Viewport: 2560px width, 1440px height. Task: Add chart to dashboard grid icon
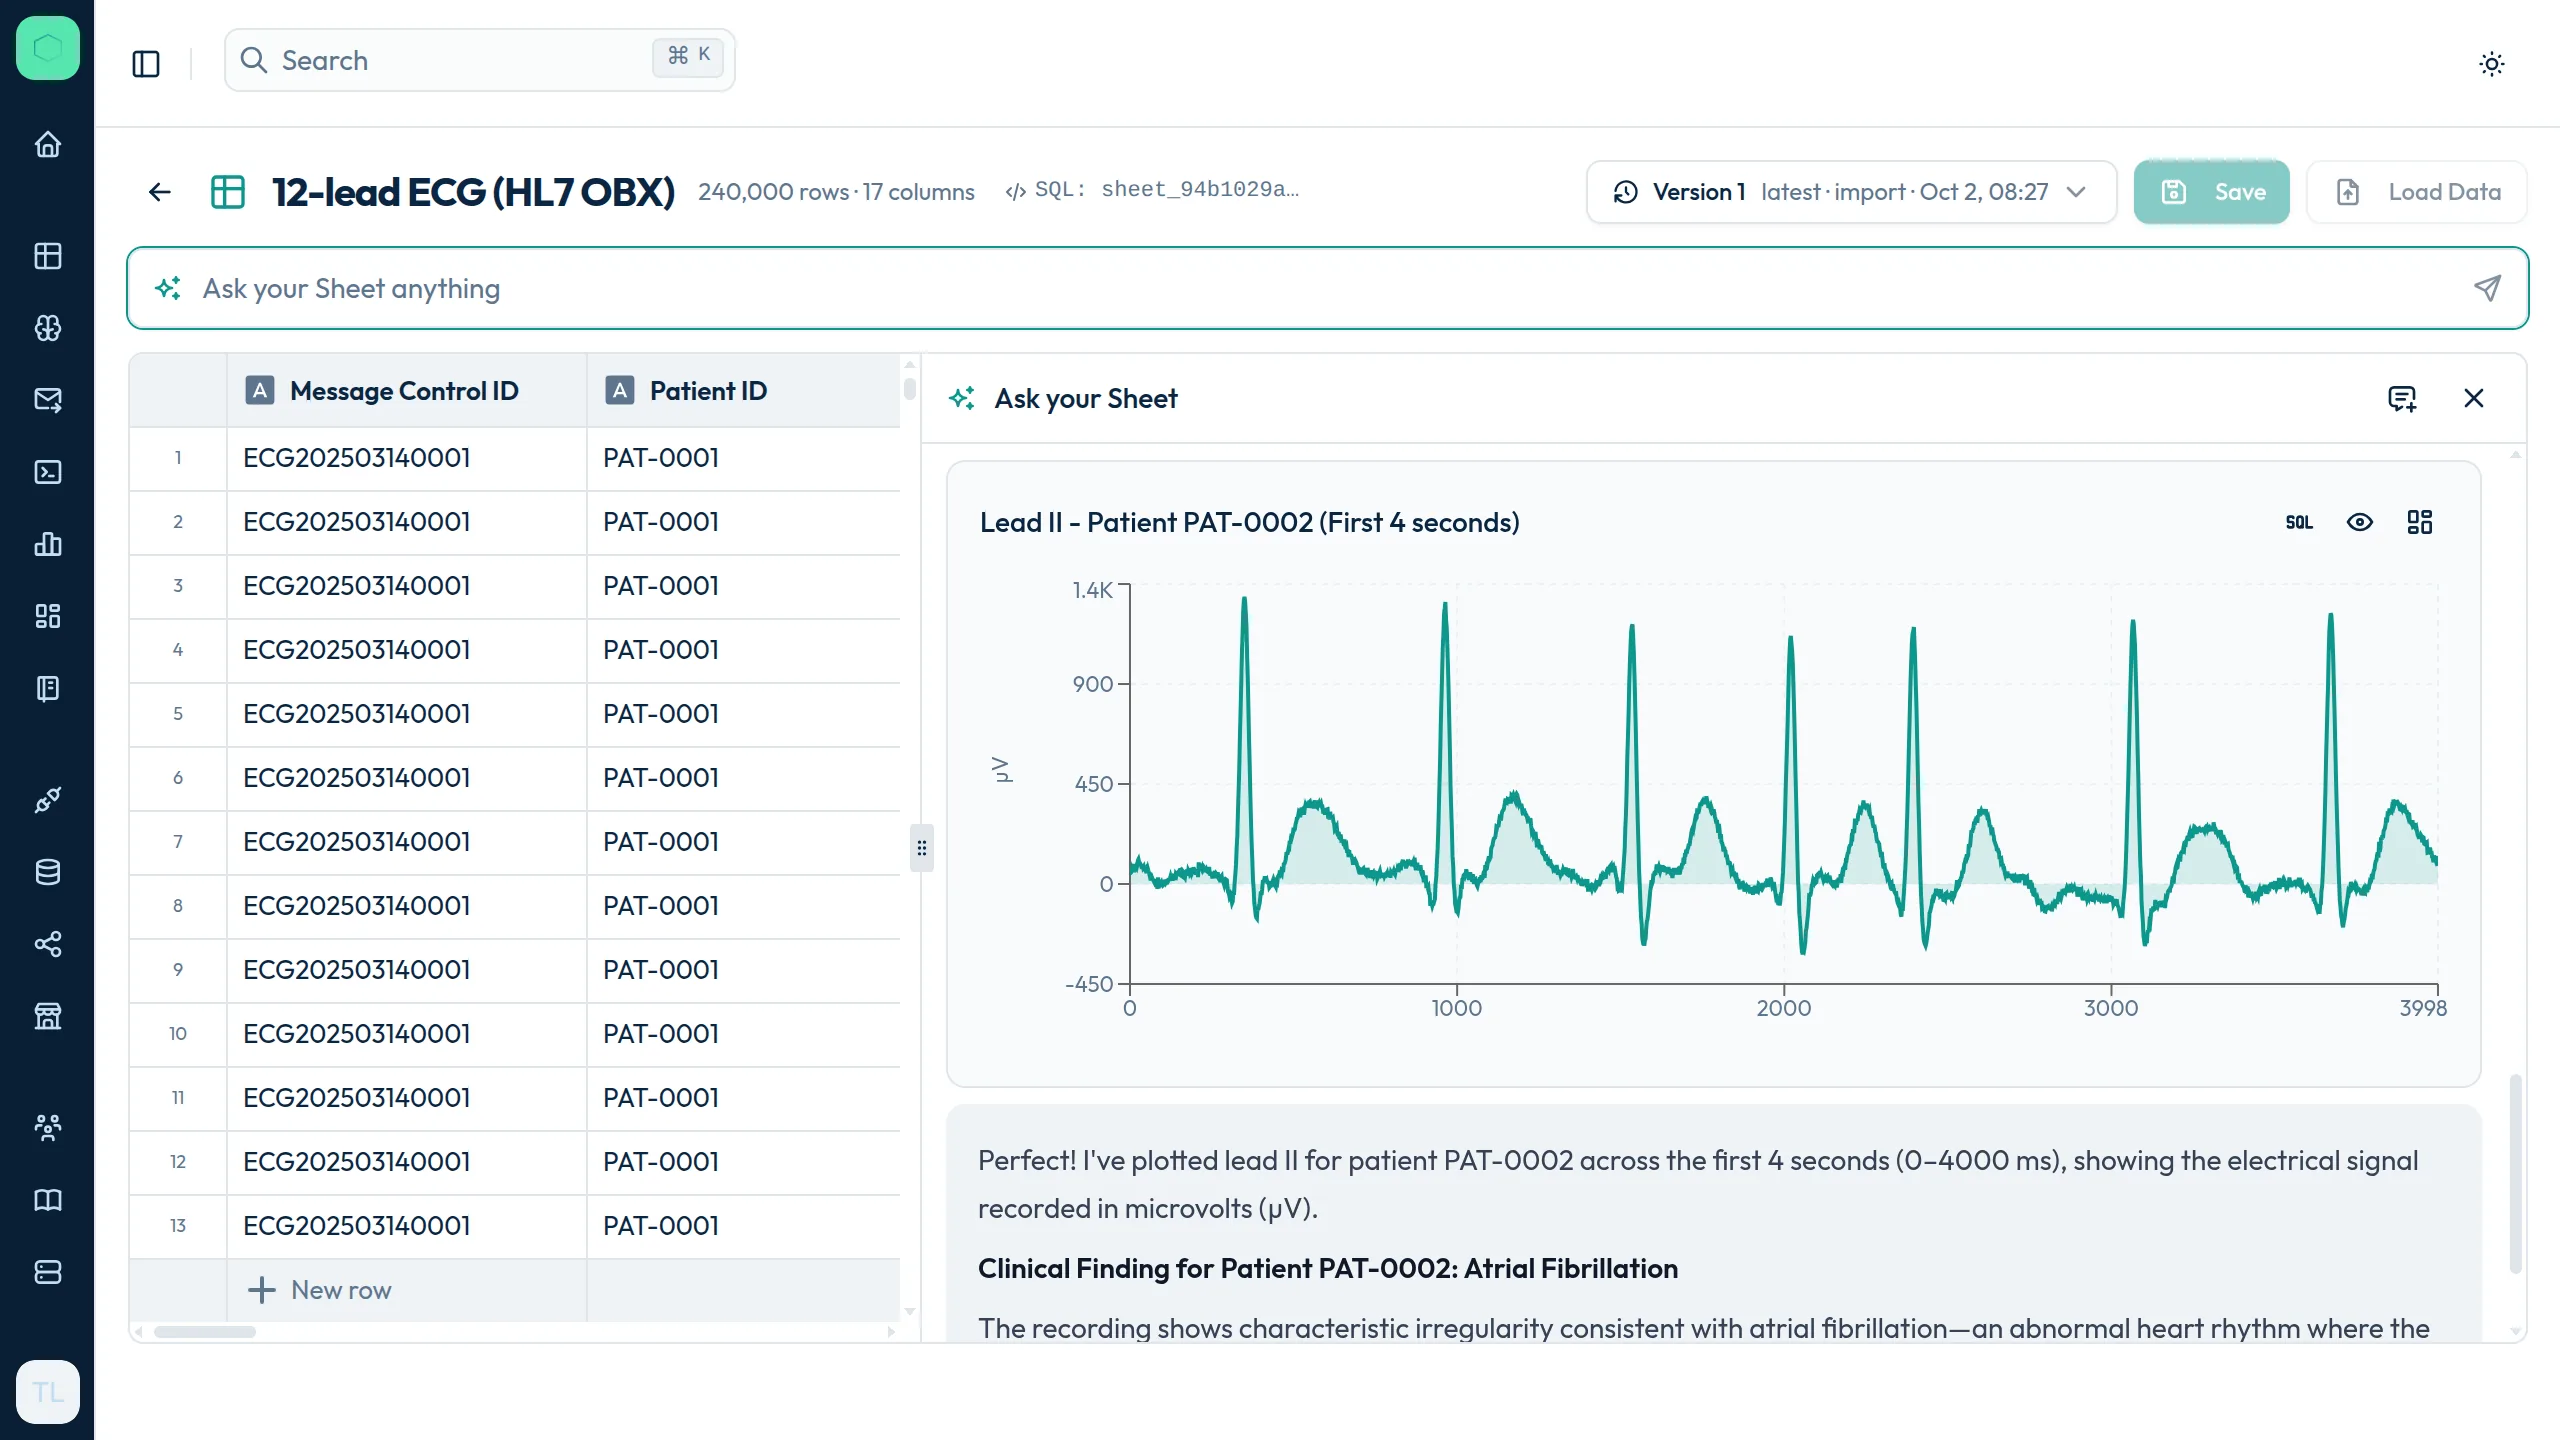point(2419,522)
